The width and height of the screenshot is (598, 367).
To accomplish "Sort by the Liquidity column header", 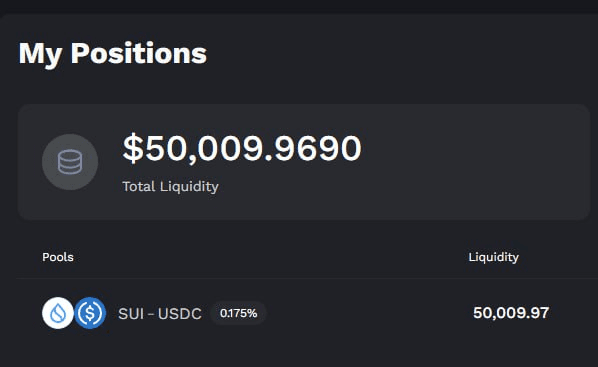I will (x=494, y=257).
